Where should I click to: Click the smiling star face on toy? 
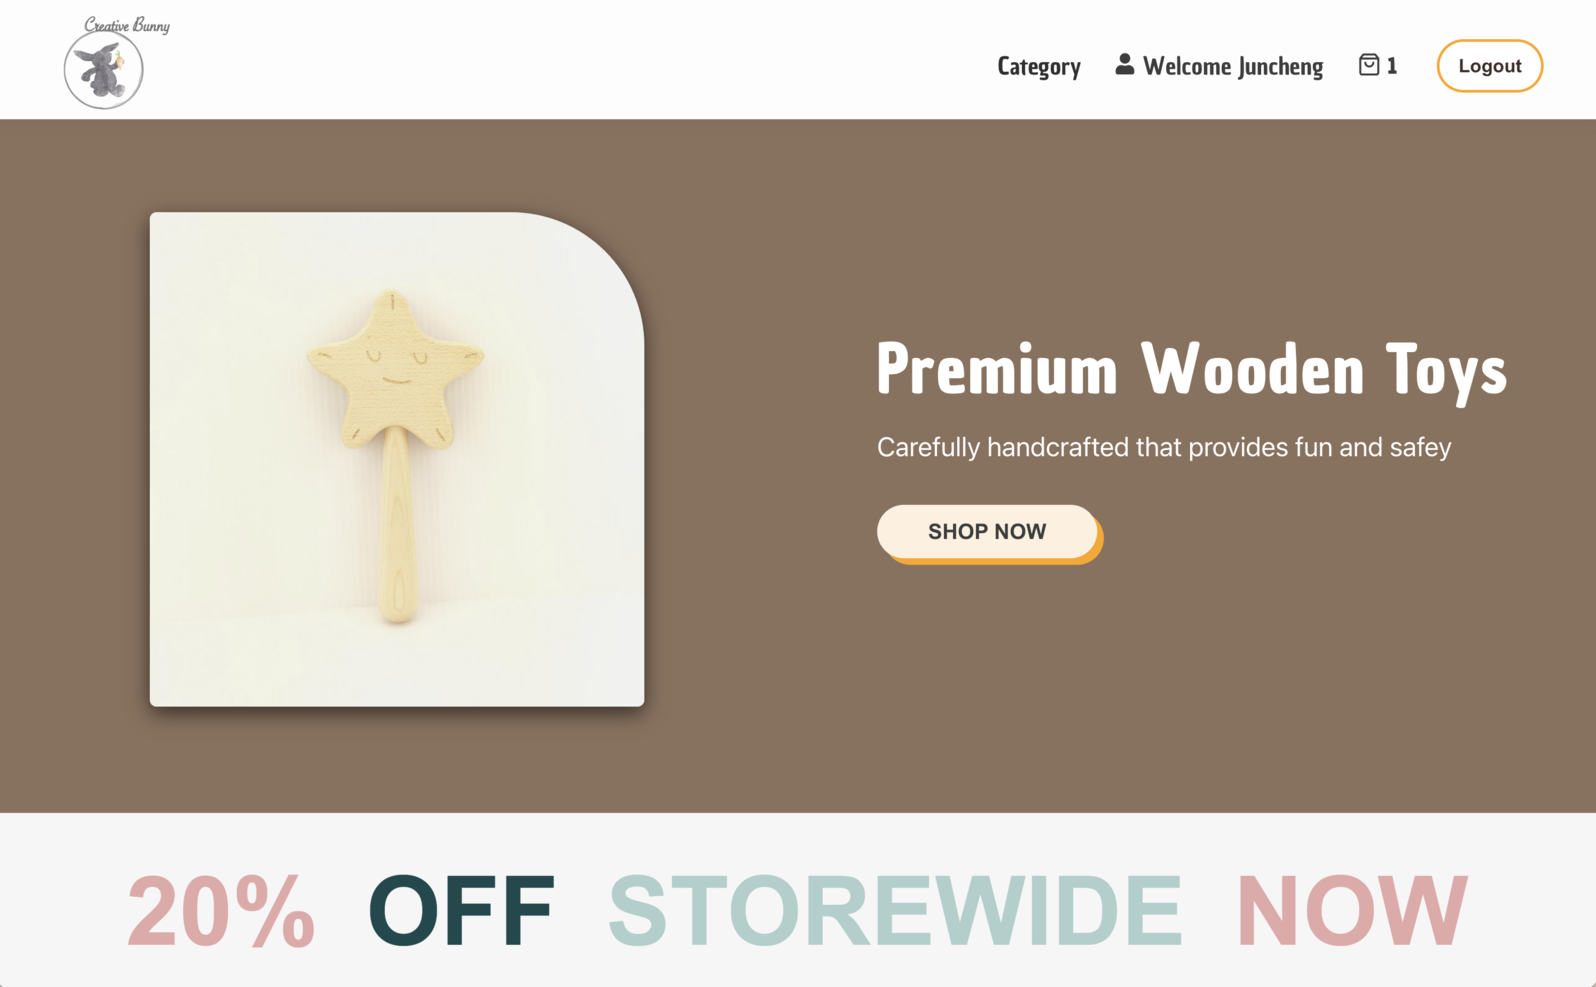point(396,367)
